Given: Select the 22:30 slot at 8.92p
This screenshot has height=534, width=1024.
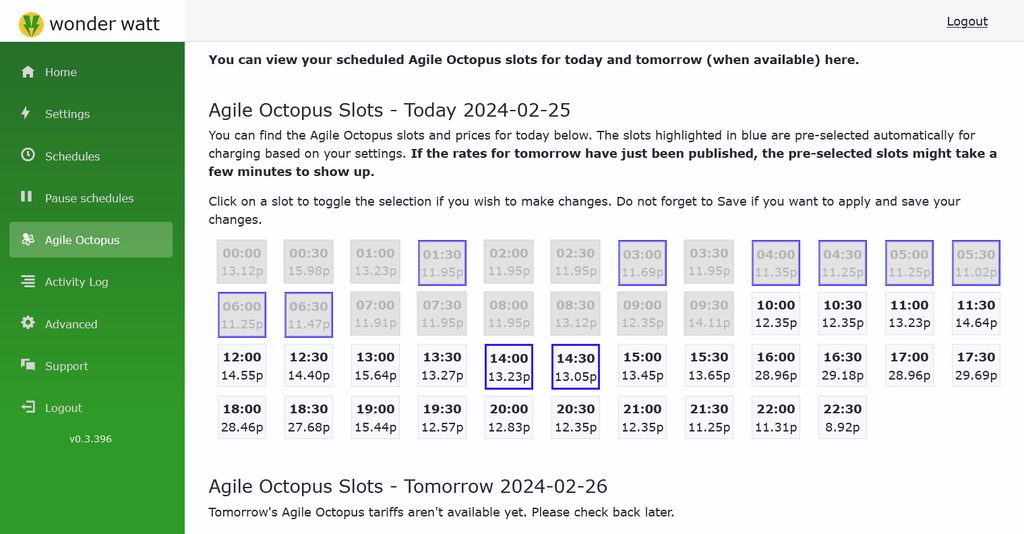Looking at the screenshot, I should pyautogui.click(x=842, y=418).
